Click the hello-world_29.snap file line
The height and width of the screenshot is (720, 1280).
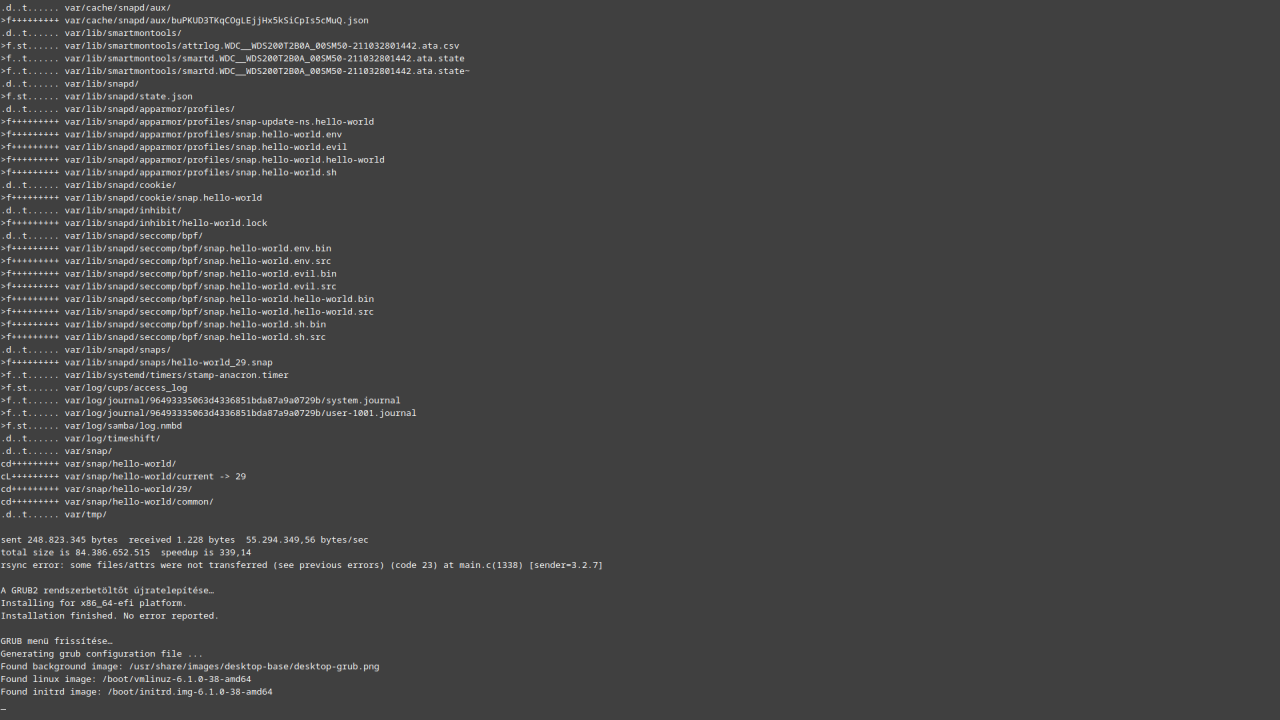click(168, 362)
